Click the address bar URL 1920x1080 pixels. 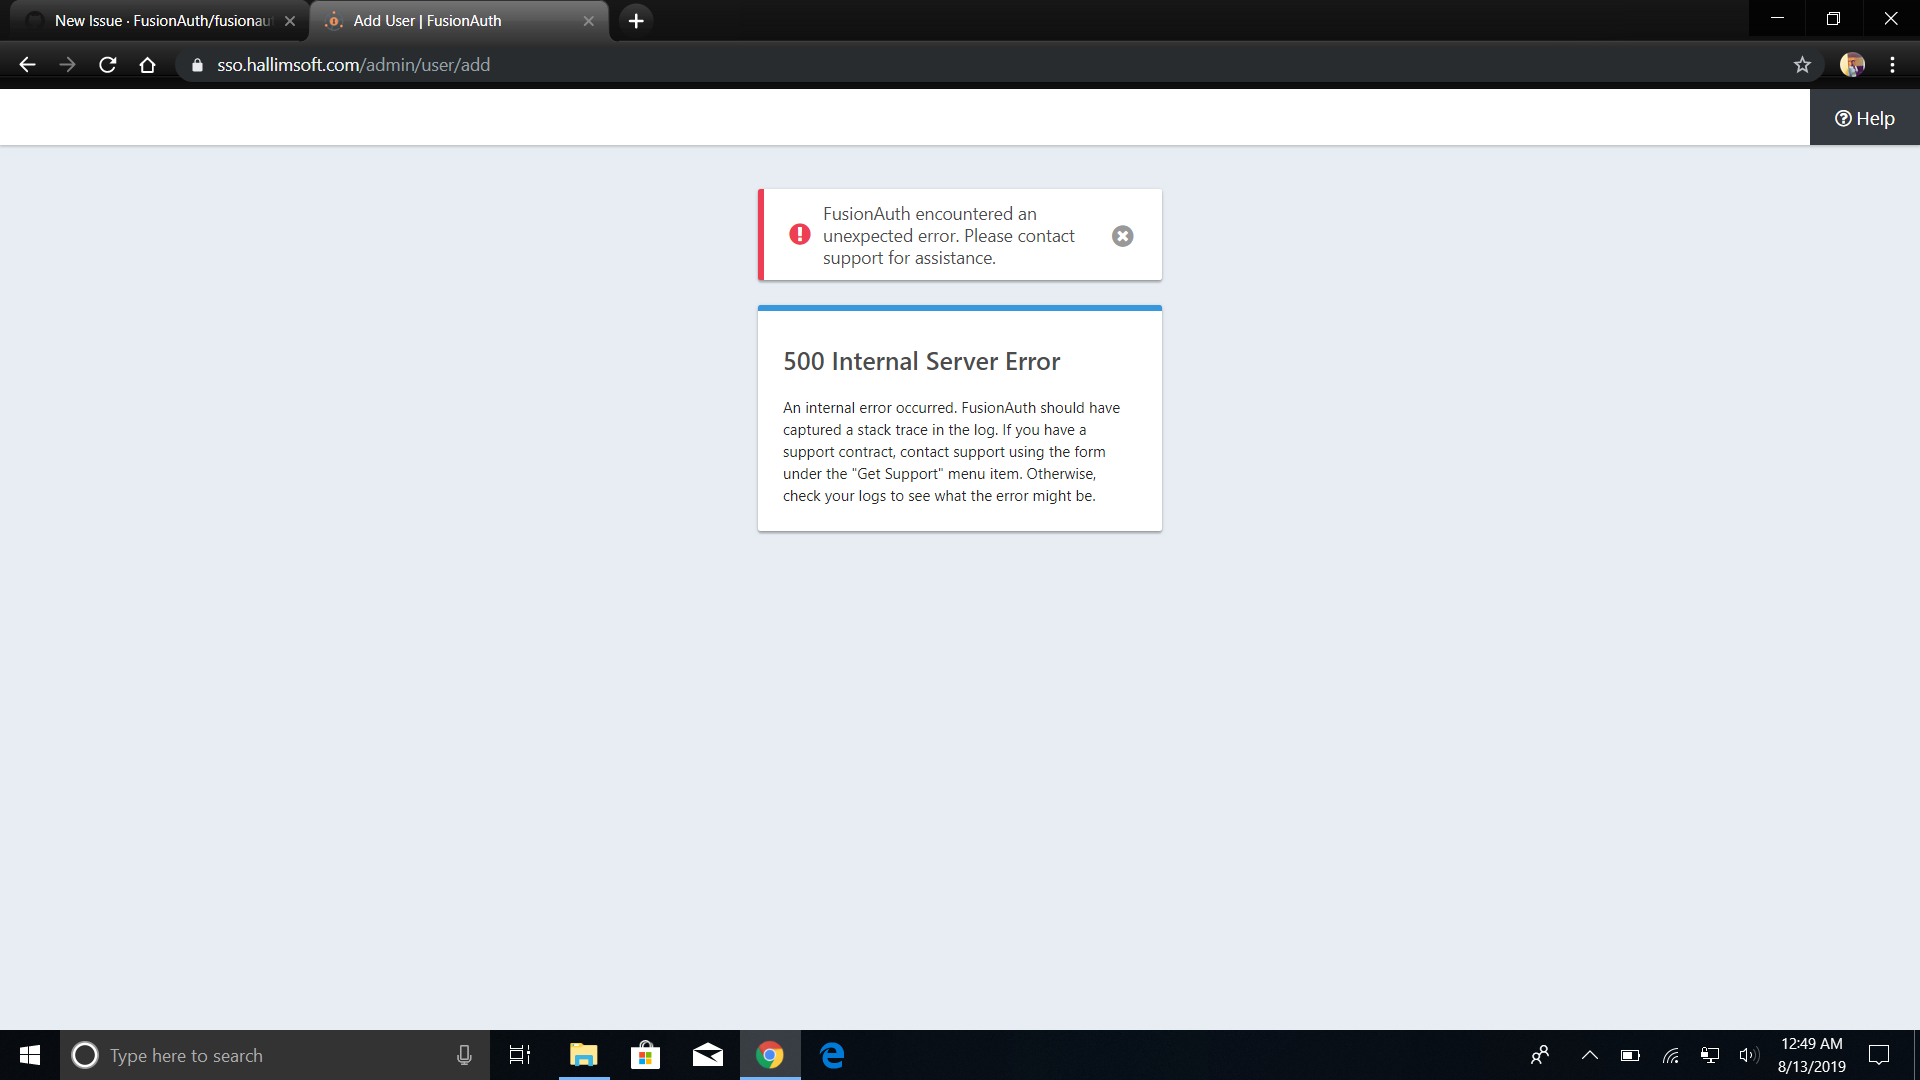353,65
